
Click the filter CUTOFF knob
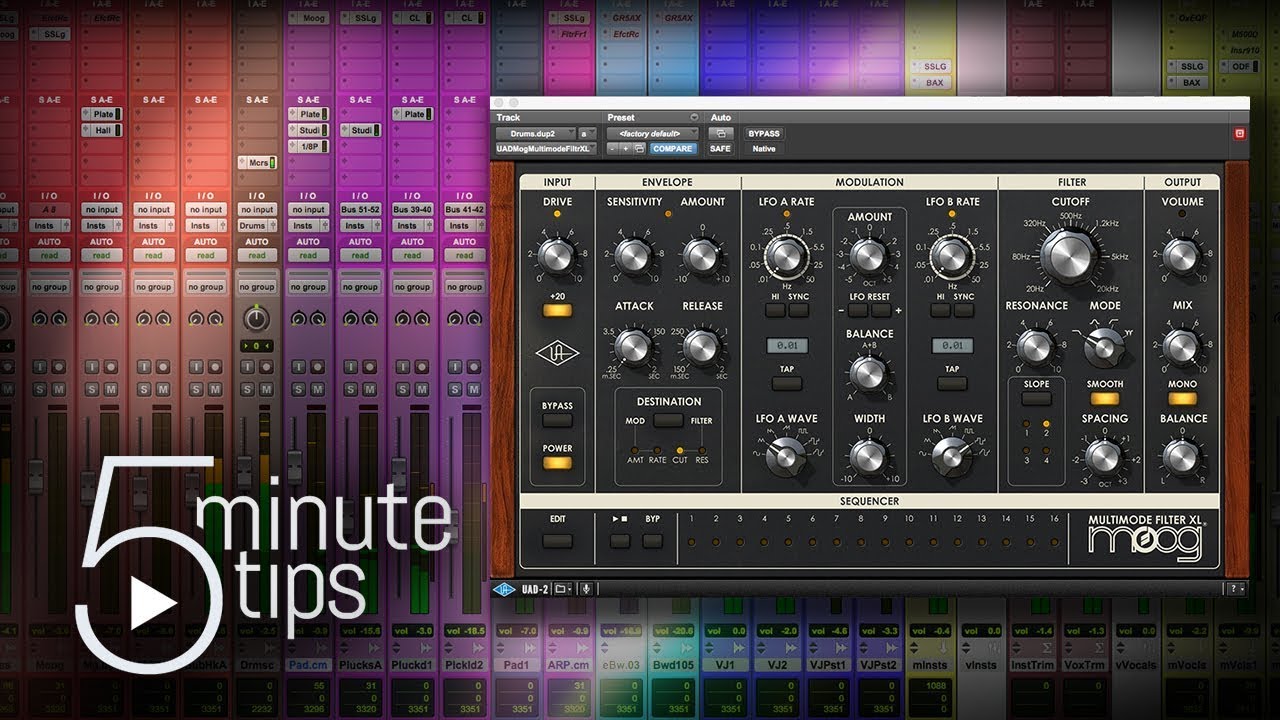coord(1070,258)
